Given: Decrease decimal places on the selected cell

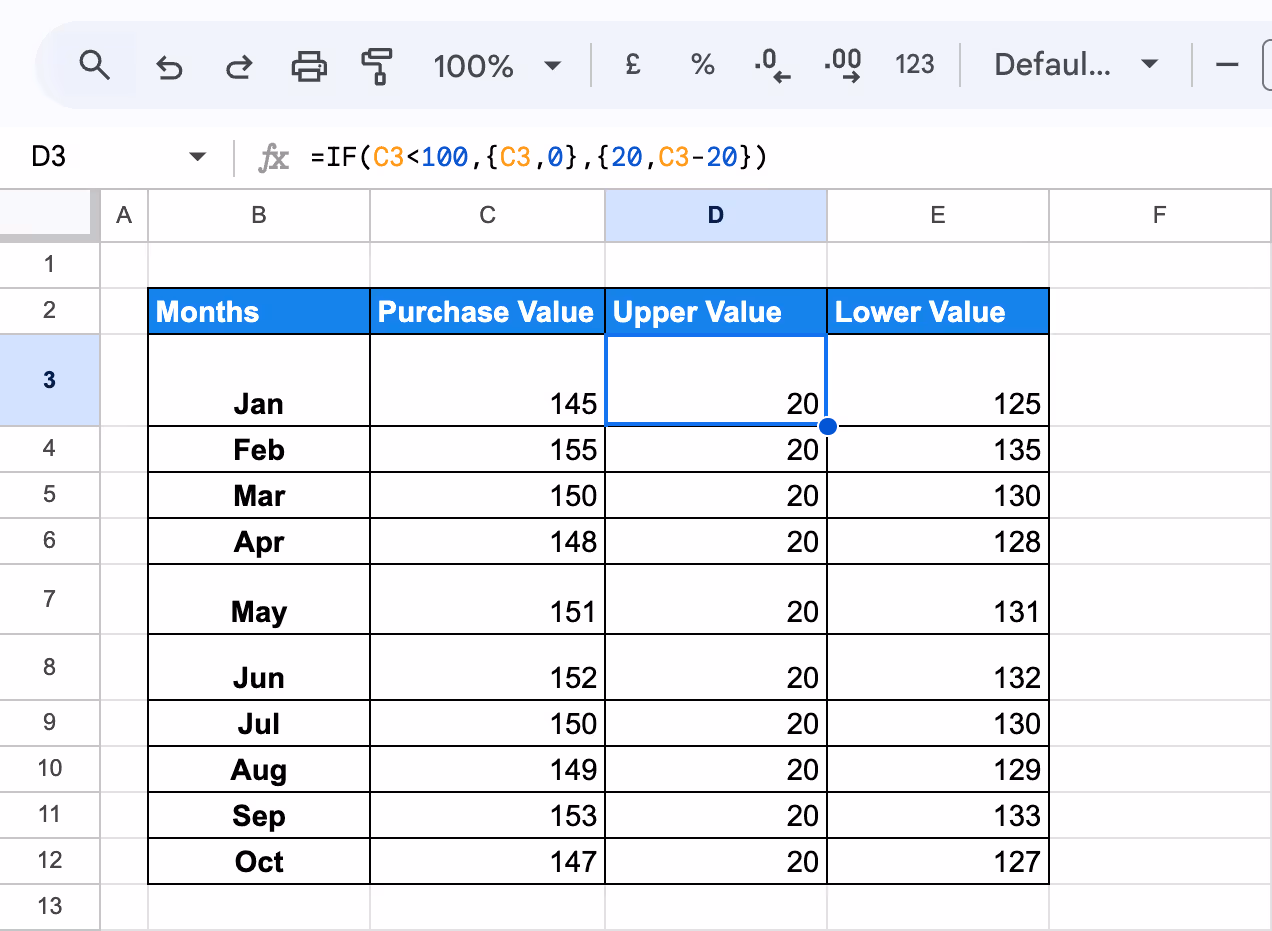Looking at the screenshot, I should click(x=772, y=66).
